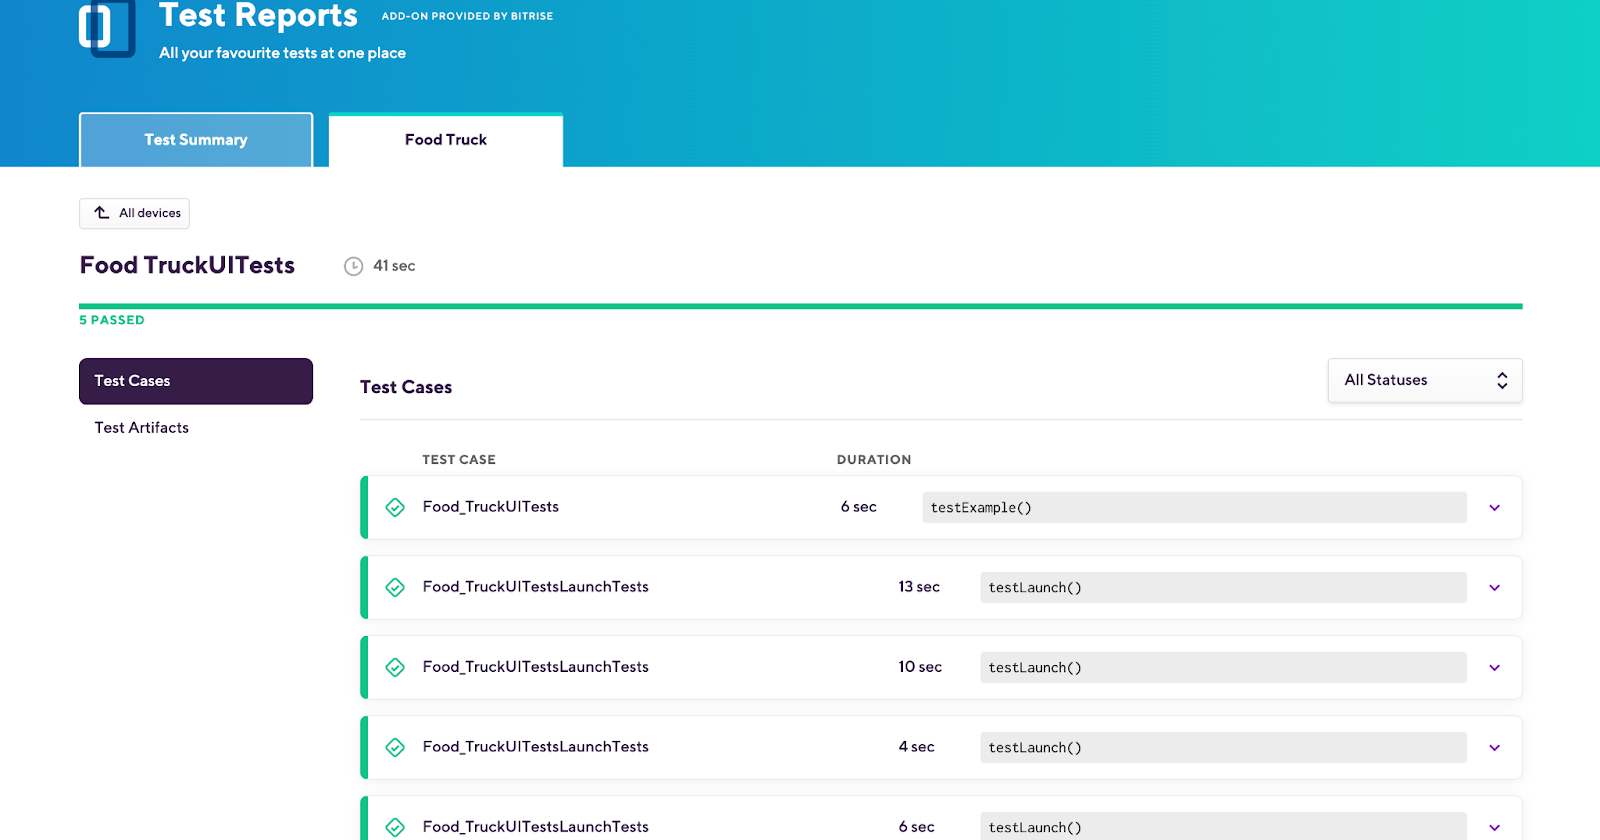Click the Food TruckUITests heading
This screenshot has height=840, width=1600.
[x=187, y=265]
